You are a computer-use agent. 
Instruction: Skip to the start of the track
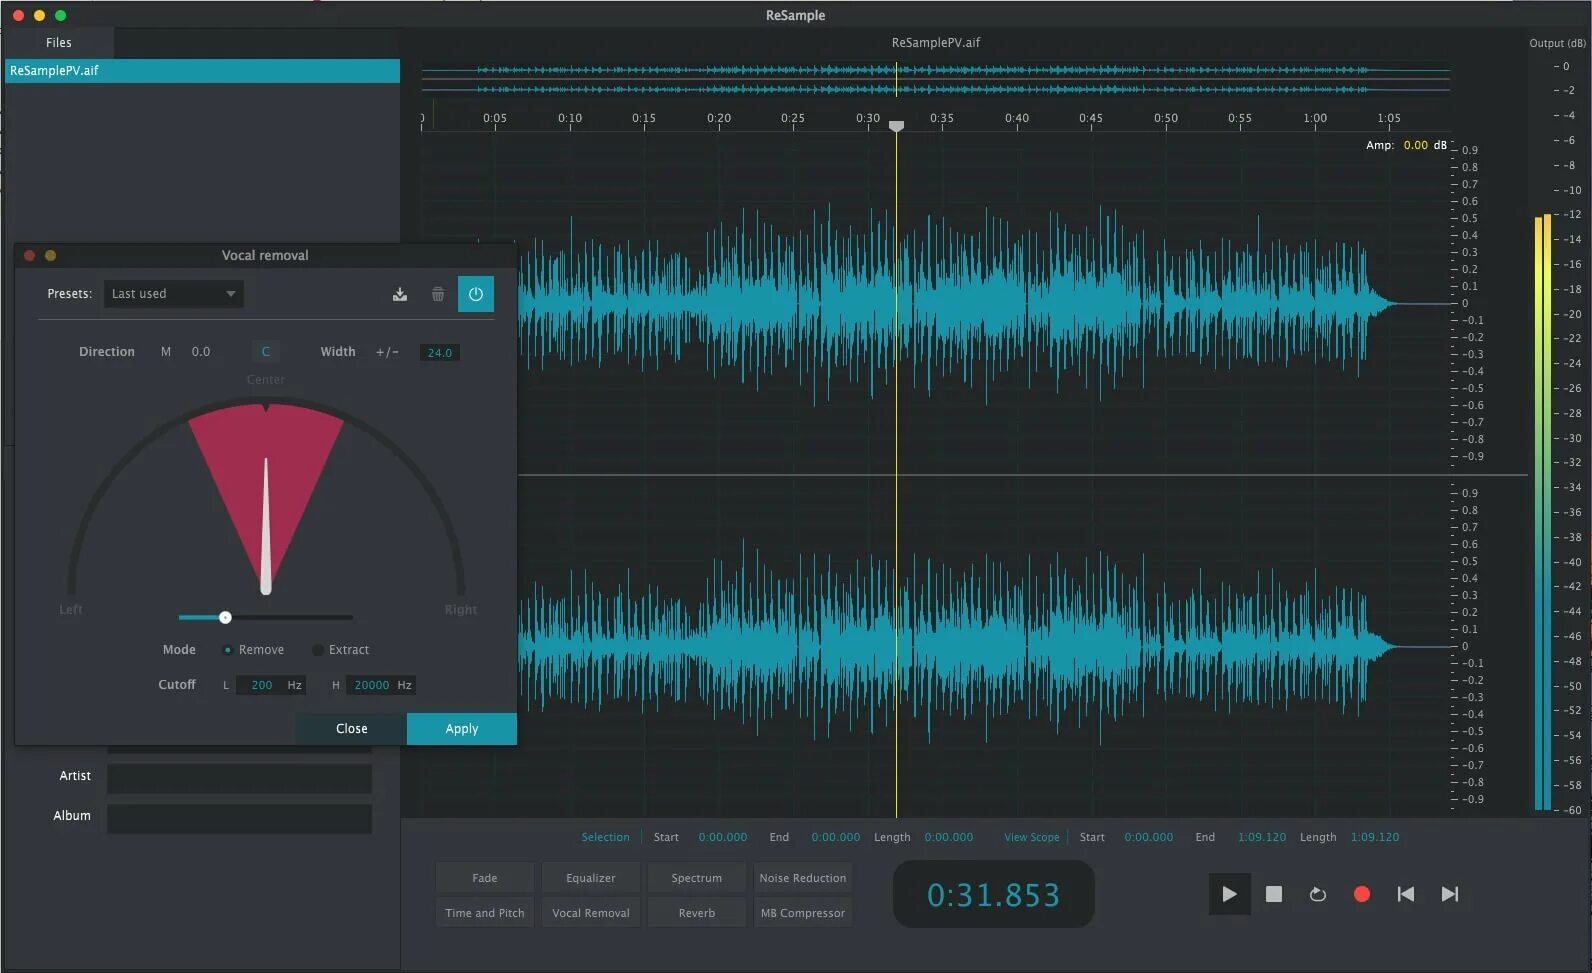click(x=1406, y=894)
